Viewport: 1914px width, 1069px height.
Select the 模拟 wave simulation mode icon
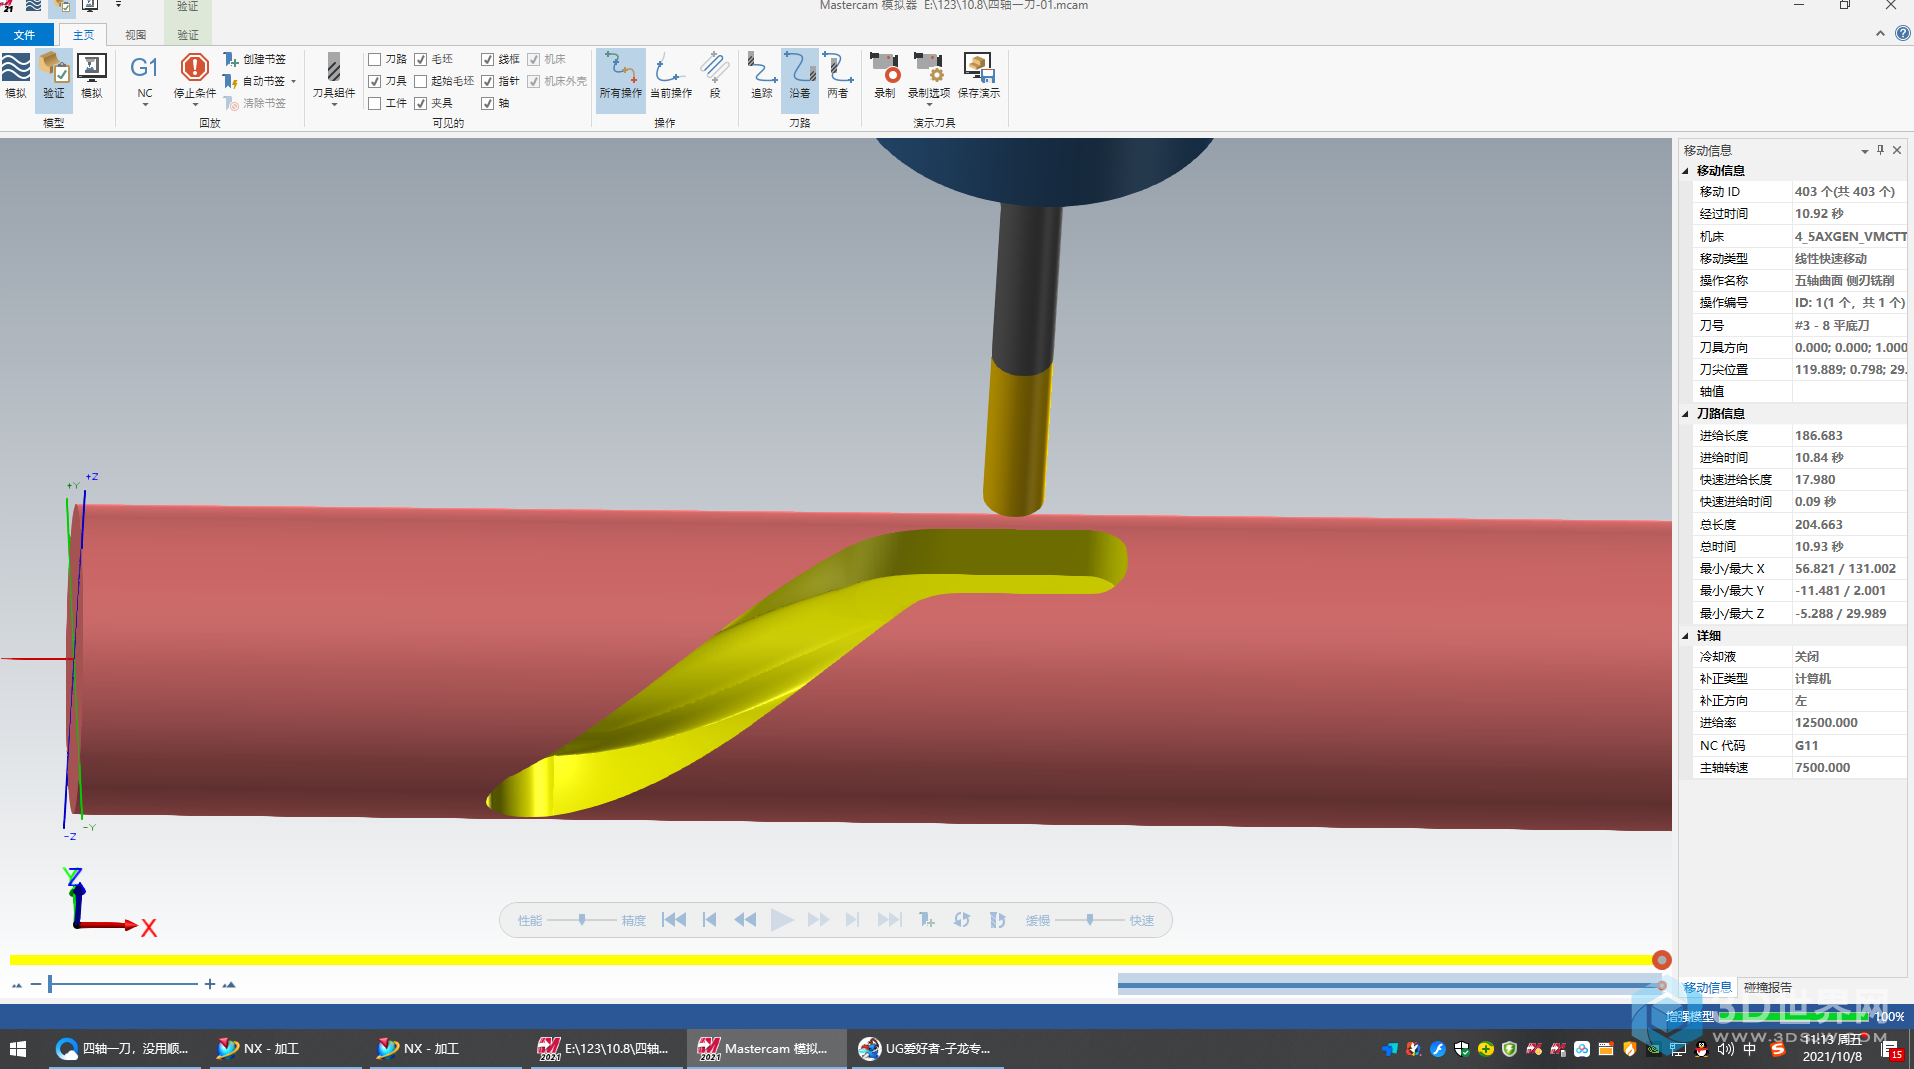point(16,76)
